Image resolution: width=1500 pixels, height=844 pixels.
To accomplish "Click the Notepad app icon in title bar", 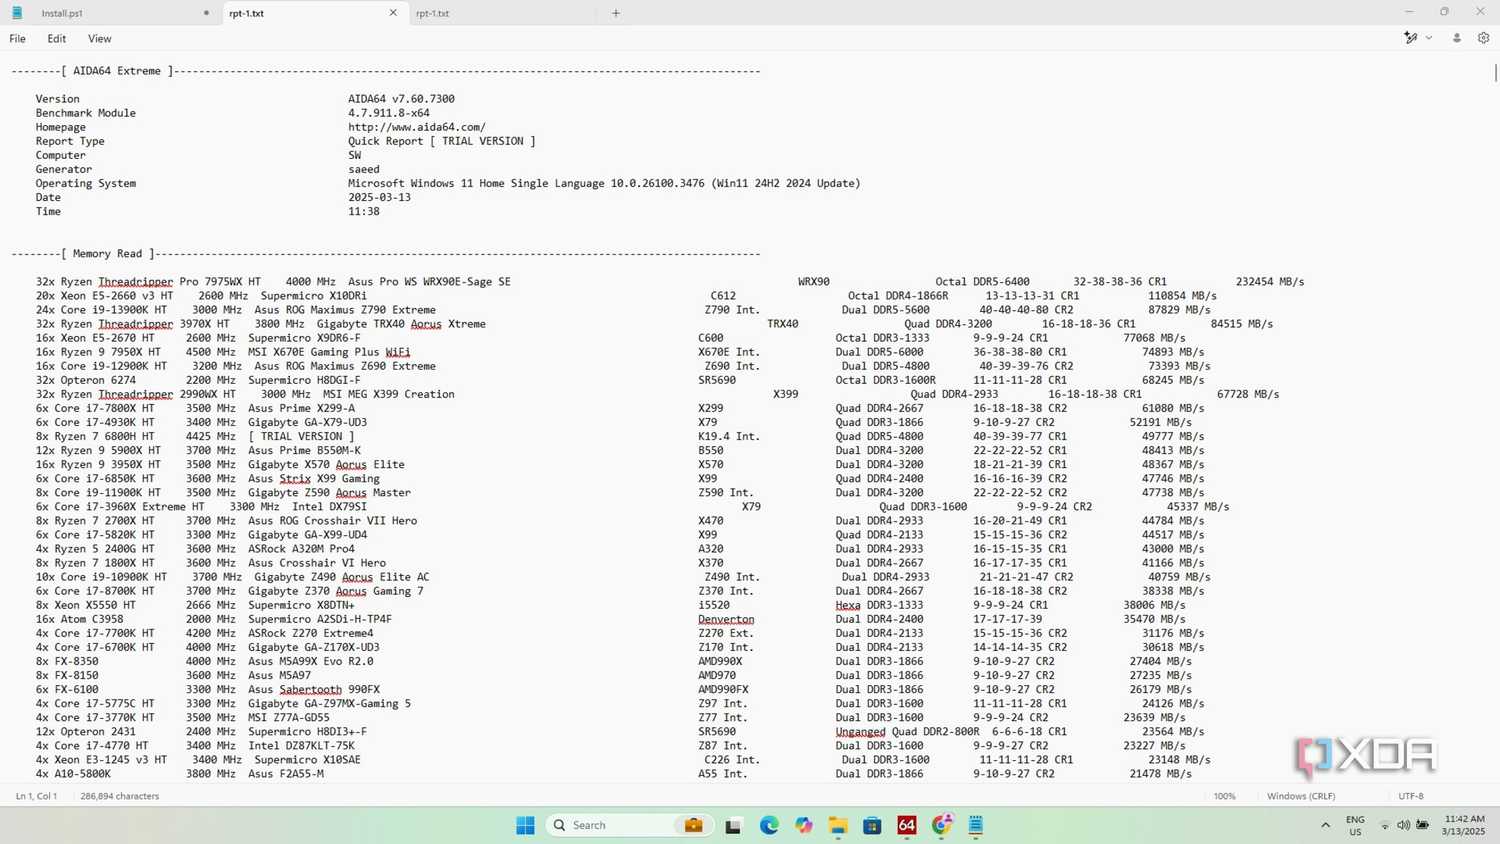I will coord(17,13).
